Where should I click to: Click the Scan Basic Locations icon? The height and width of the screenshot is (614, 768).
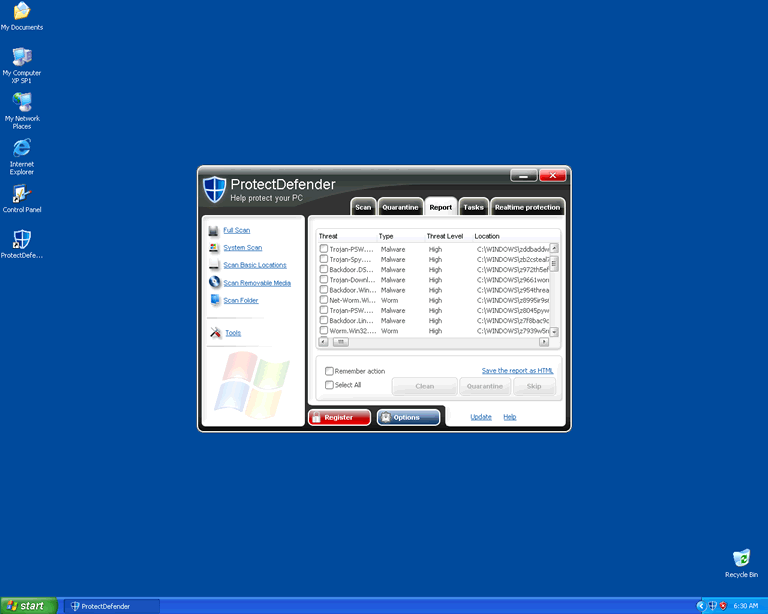[x=214, y=265]
